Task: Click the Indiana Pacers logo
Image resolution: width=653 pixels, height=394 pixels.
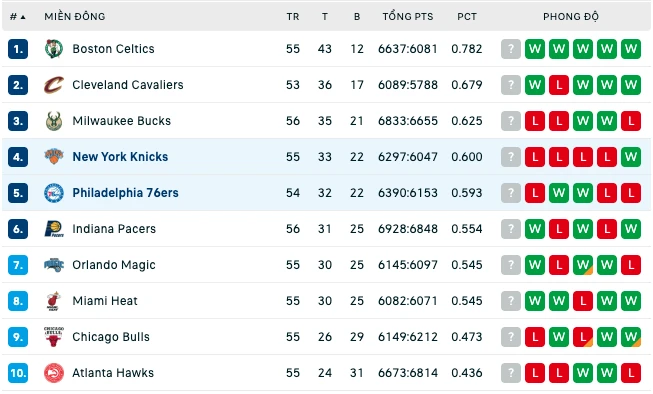Action: pos(54,229)
